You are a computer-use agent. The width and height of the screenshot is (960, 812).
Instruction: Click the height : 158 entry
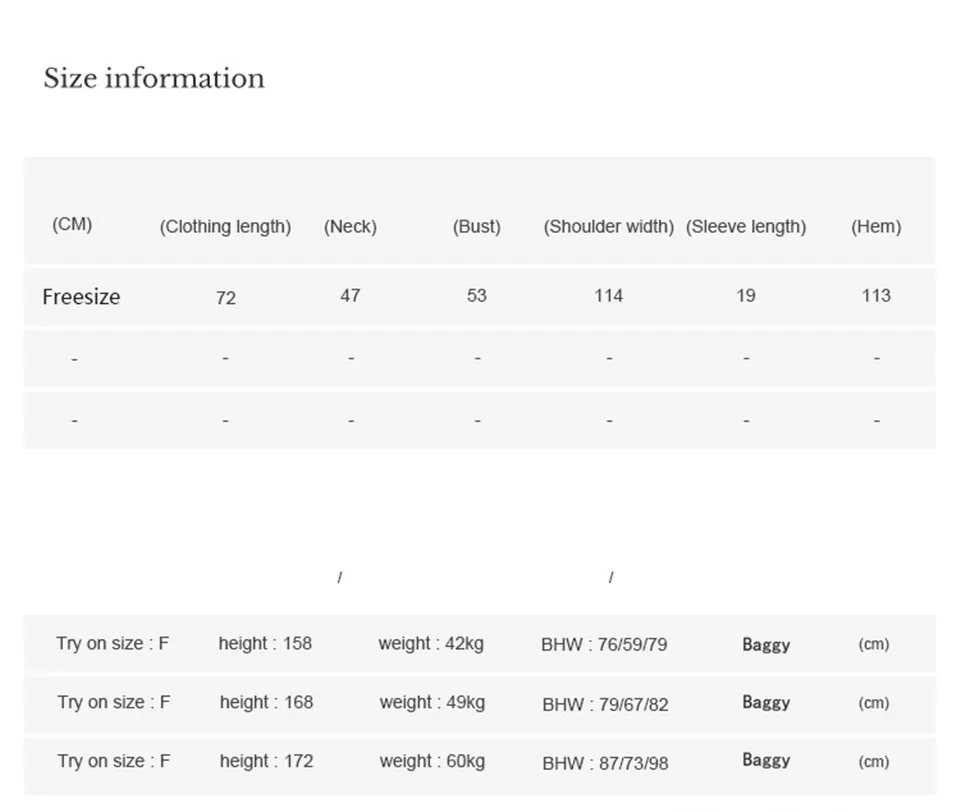click(x=265, y=644)
